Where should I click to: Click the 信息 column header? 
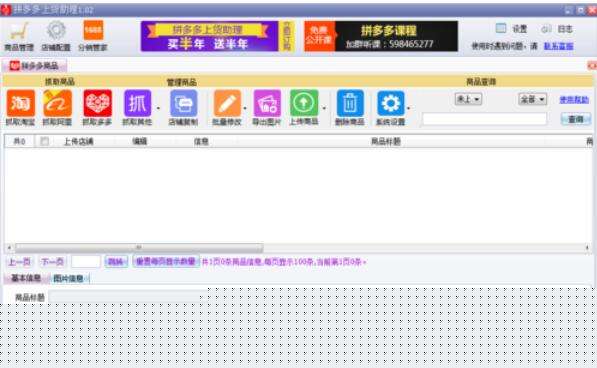click(201, 142)
